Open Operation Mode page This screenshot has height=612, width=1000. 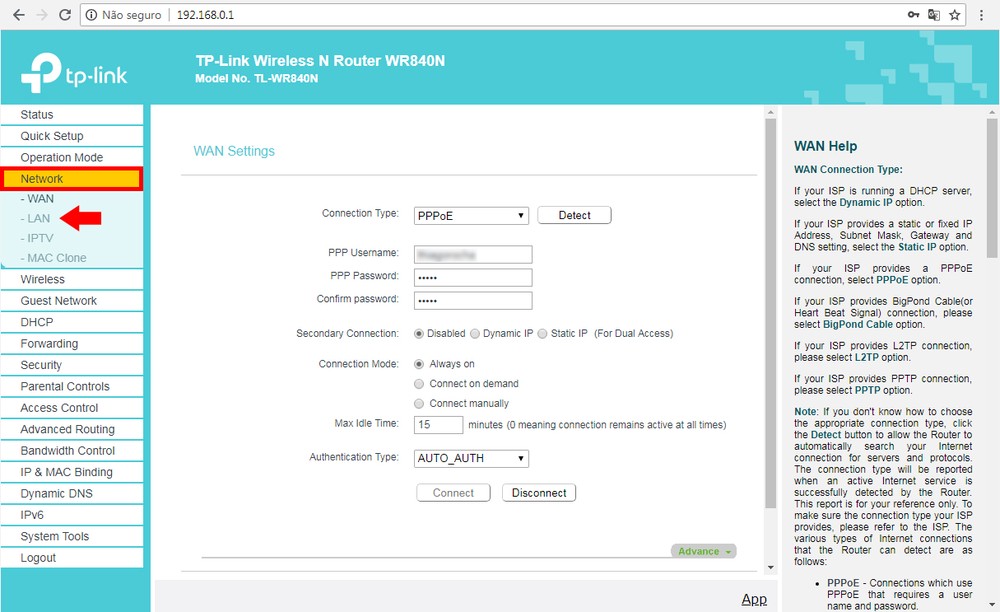(72, 157)
